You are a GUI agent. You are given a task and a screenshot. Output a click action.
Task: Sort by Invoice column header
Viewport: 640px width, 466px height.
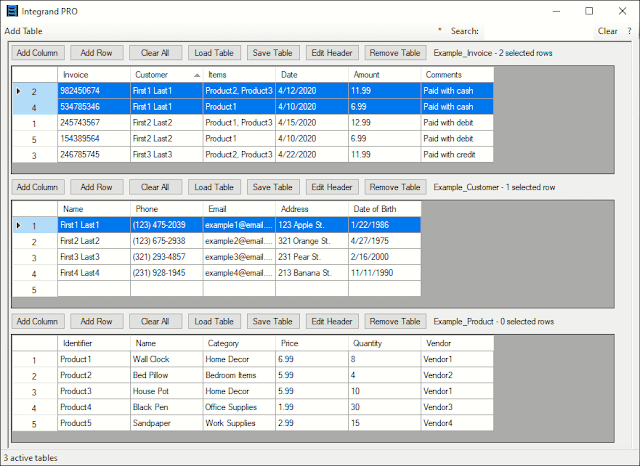(x=94, y=75)
